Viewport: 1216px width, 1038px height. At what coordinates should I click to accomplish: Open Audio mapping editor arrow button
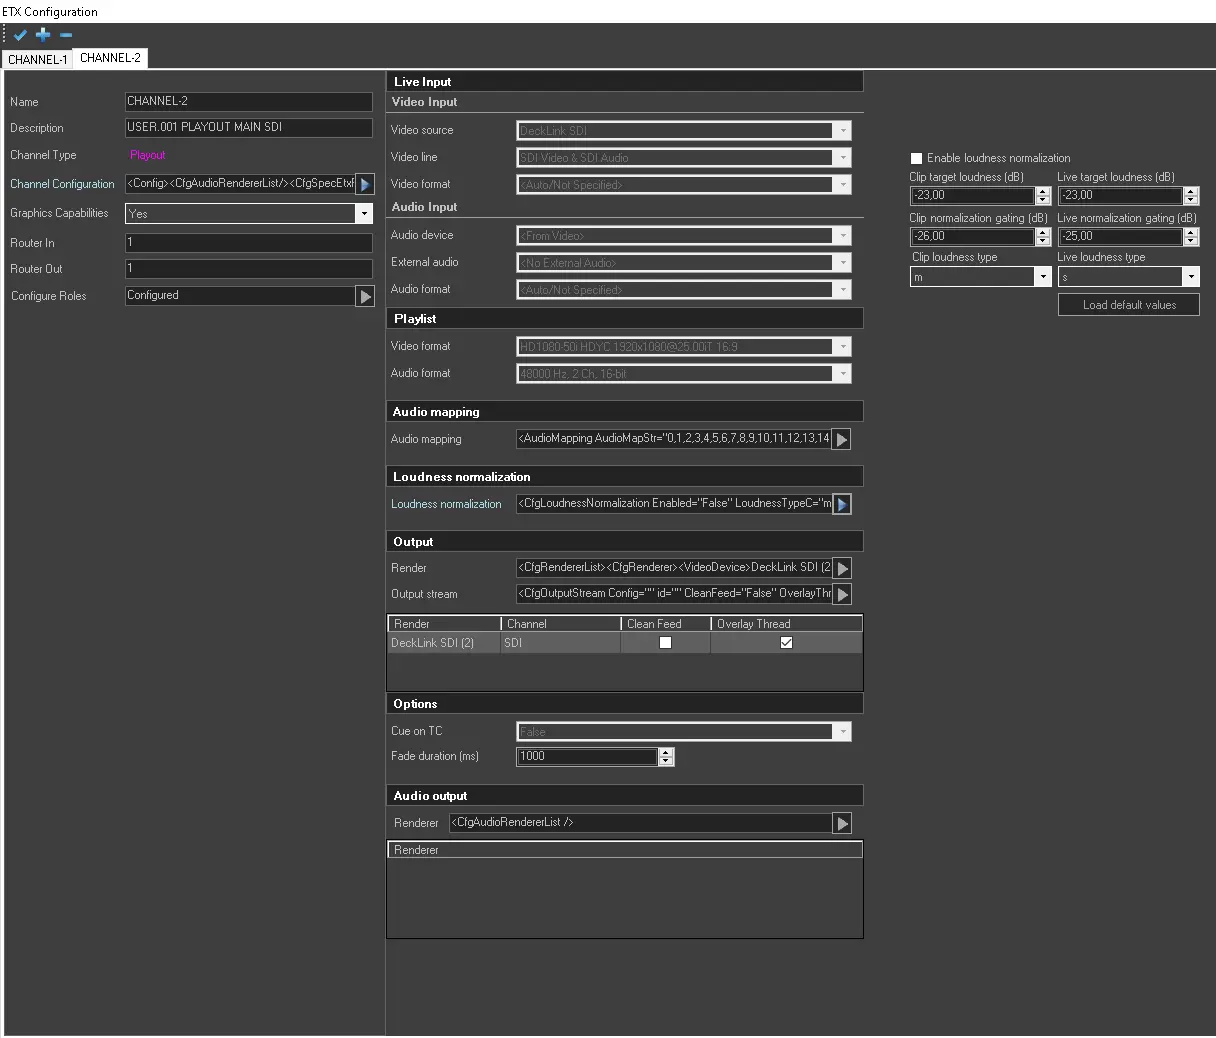842,439
